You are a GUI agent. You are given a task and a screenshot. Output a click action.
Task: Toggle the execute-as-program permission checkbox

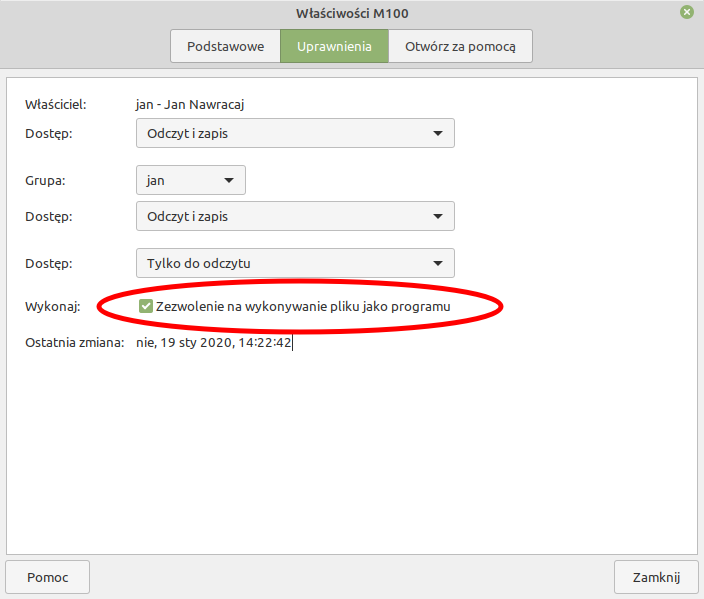coord(146,306)
